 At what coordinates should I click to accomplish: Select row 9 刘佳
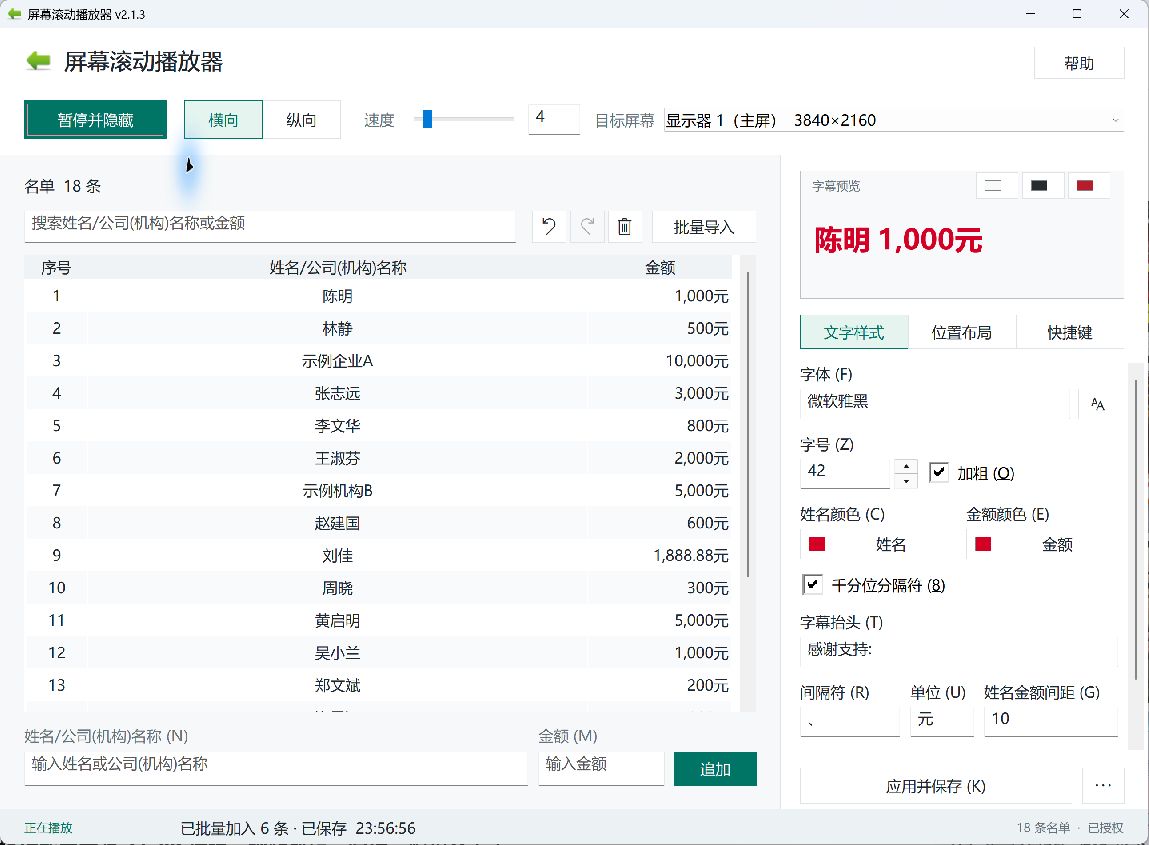pyautogui.click(x=378, y=556)
